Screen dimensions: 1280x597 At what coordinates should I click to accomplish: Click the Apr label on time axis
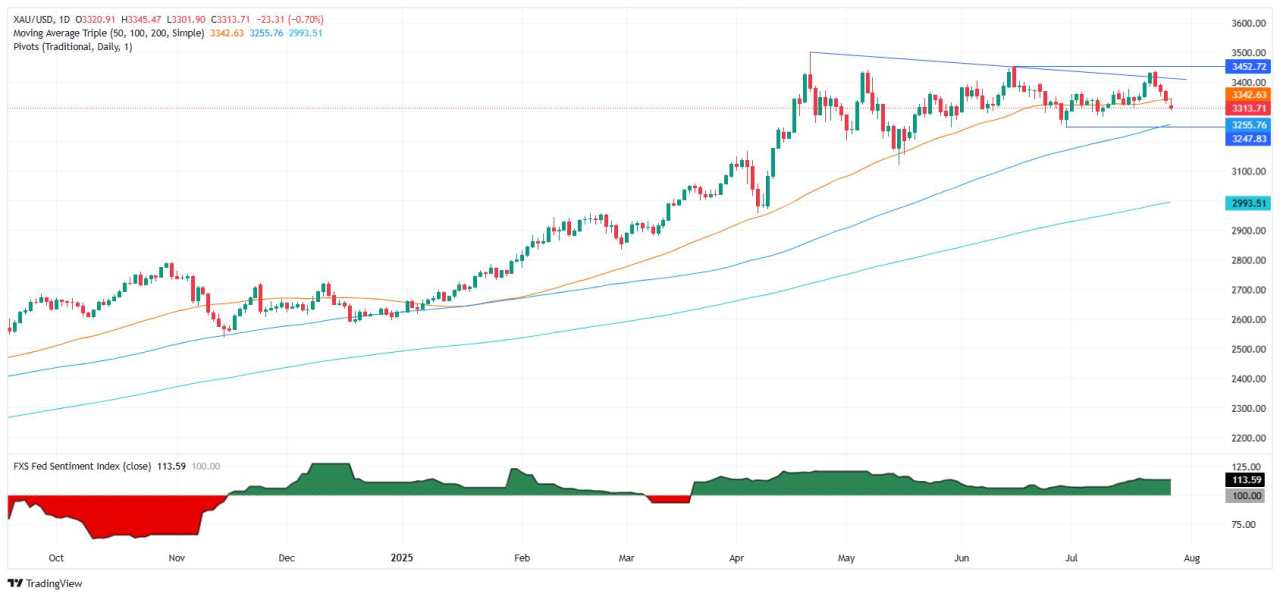pos(737,558)
